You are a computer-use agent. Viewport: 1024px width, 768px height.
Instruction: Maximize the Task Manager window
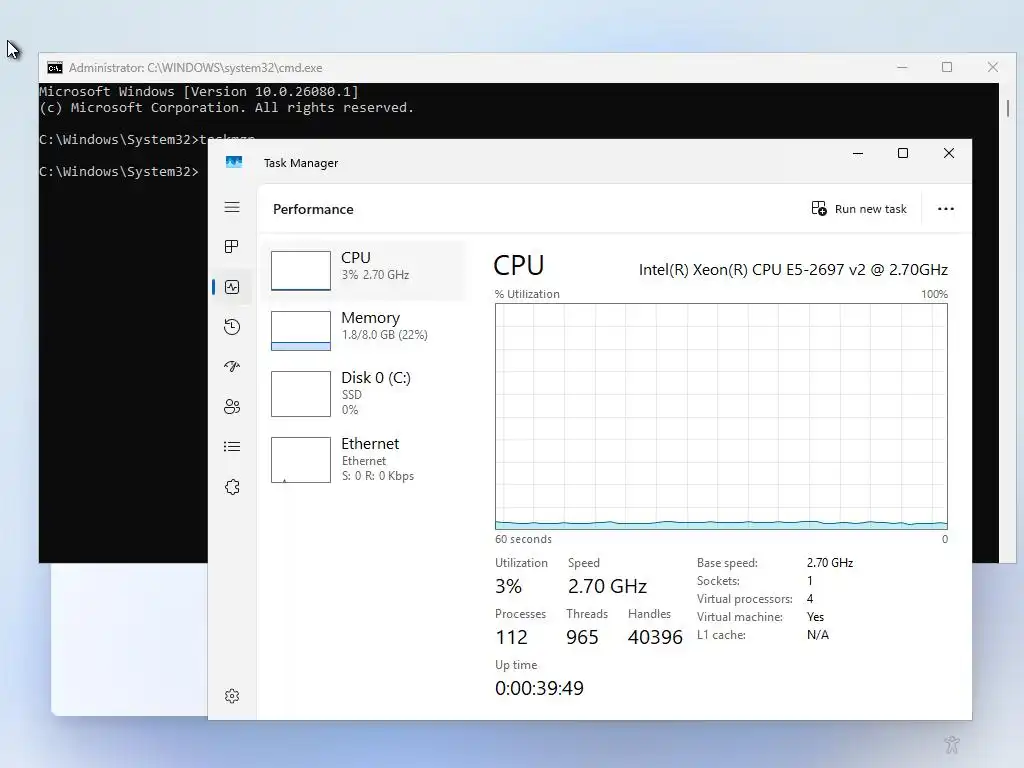(903, 153)
